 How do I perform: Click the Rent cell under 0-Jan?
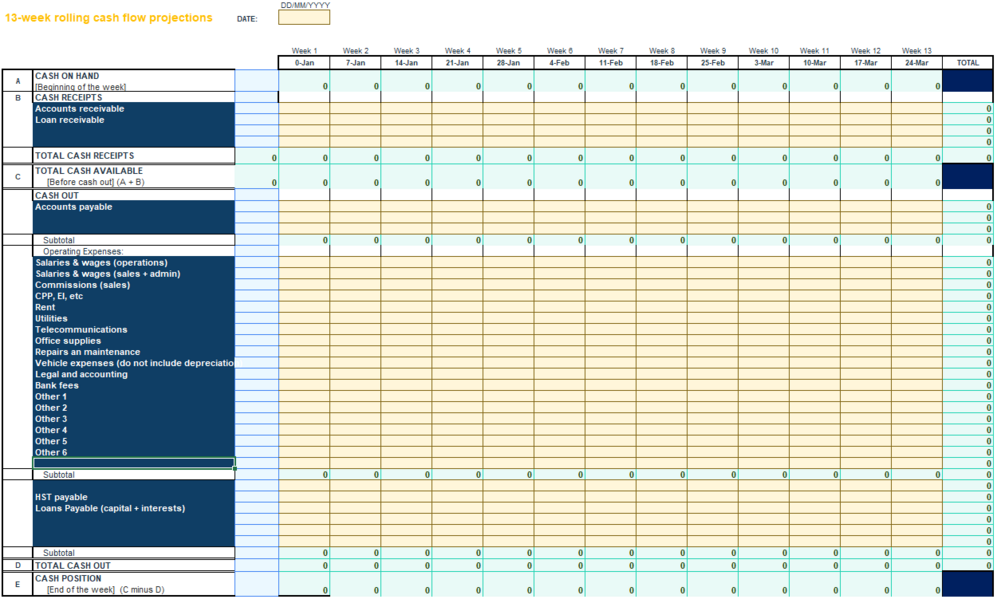(304, 307)
